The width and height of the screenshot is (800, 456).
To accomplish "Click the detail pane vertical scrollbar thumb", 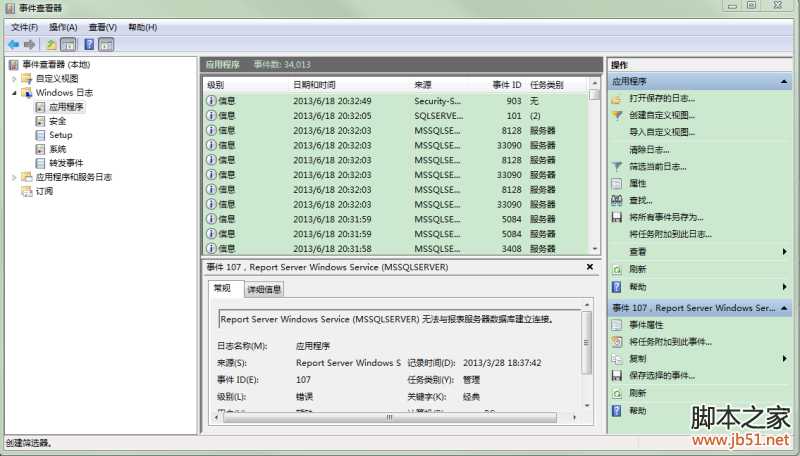I will click(x=586, y=343).
